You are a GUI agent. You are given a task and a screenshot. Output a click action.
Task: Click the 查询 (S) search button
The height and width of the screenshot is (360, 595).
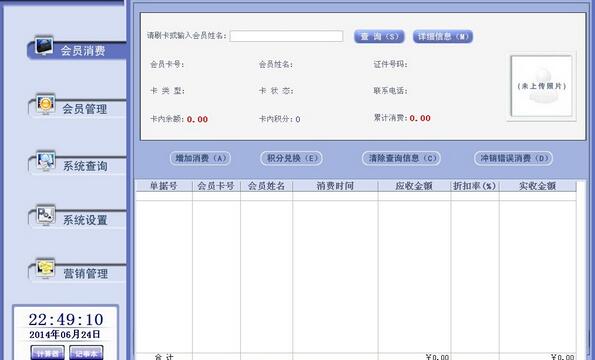[x=379, y=36]
